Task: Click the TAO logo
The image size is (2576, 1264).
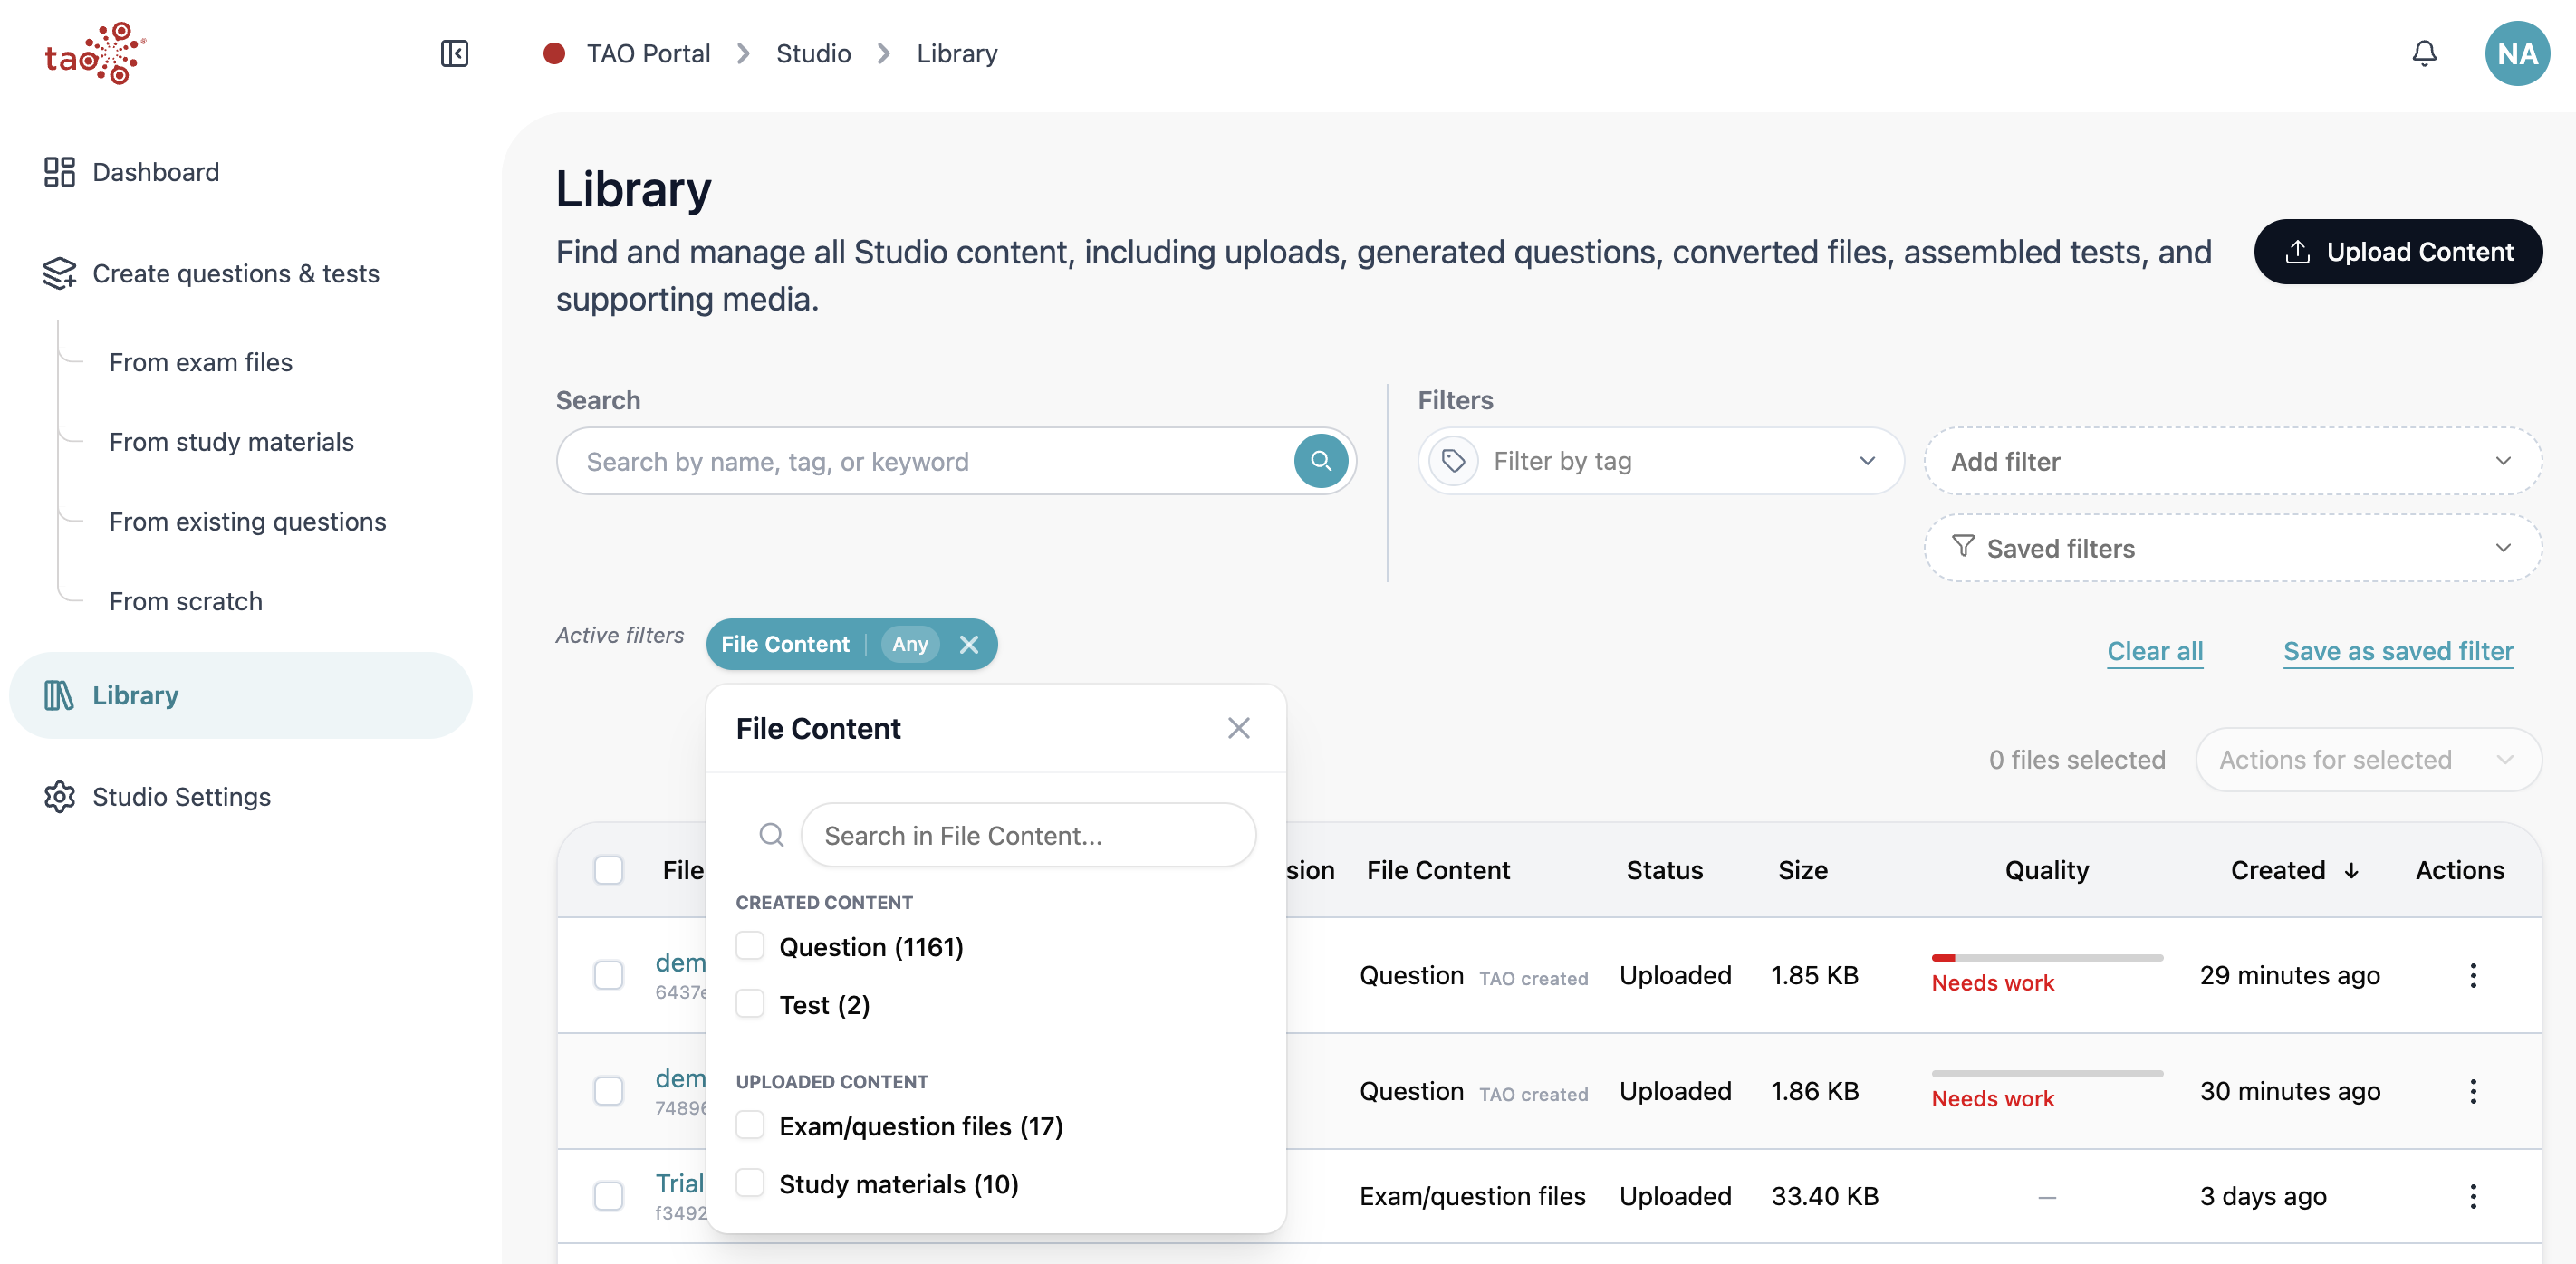Action: [x=95, y=53]
